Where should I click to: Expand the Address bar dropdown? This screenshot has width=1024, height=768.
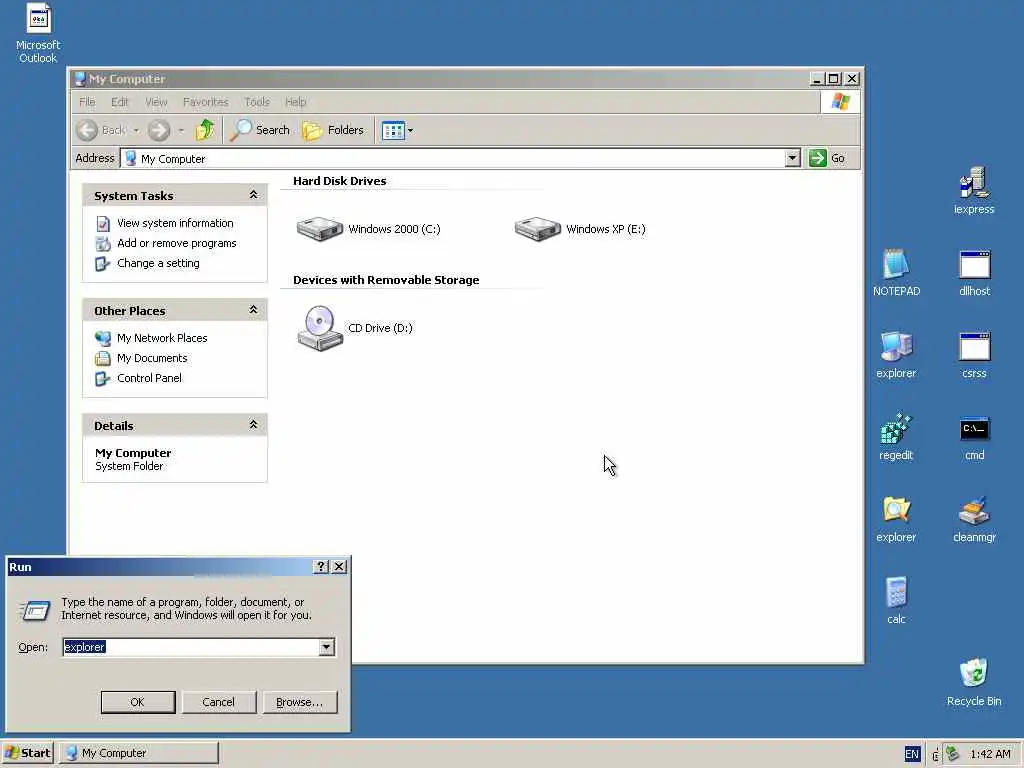792,158
